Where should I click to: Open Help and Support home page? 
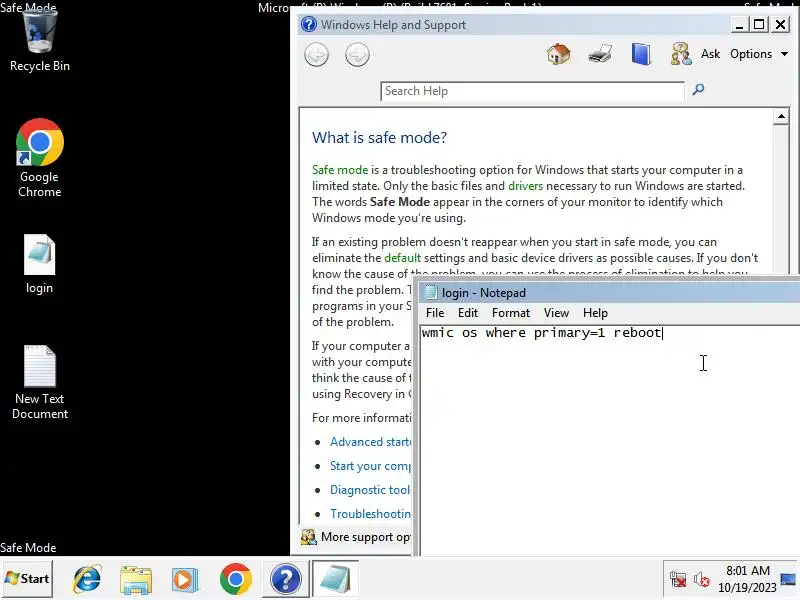tap(559, 54)
